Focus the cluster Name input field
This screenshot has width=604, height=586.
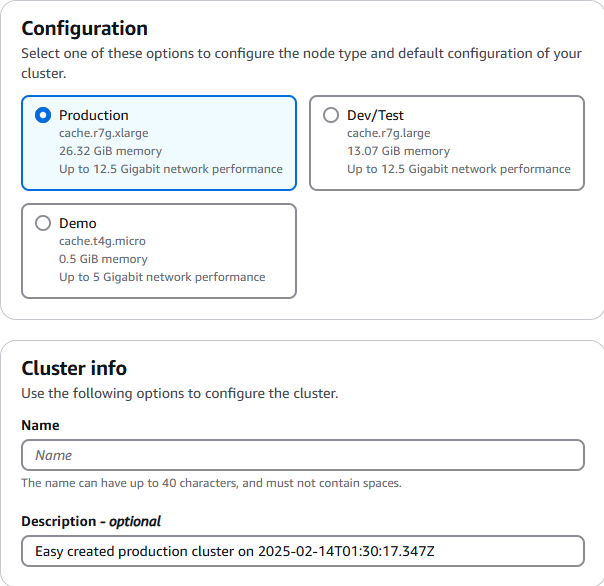point(302,455)
